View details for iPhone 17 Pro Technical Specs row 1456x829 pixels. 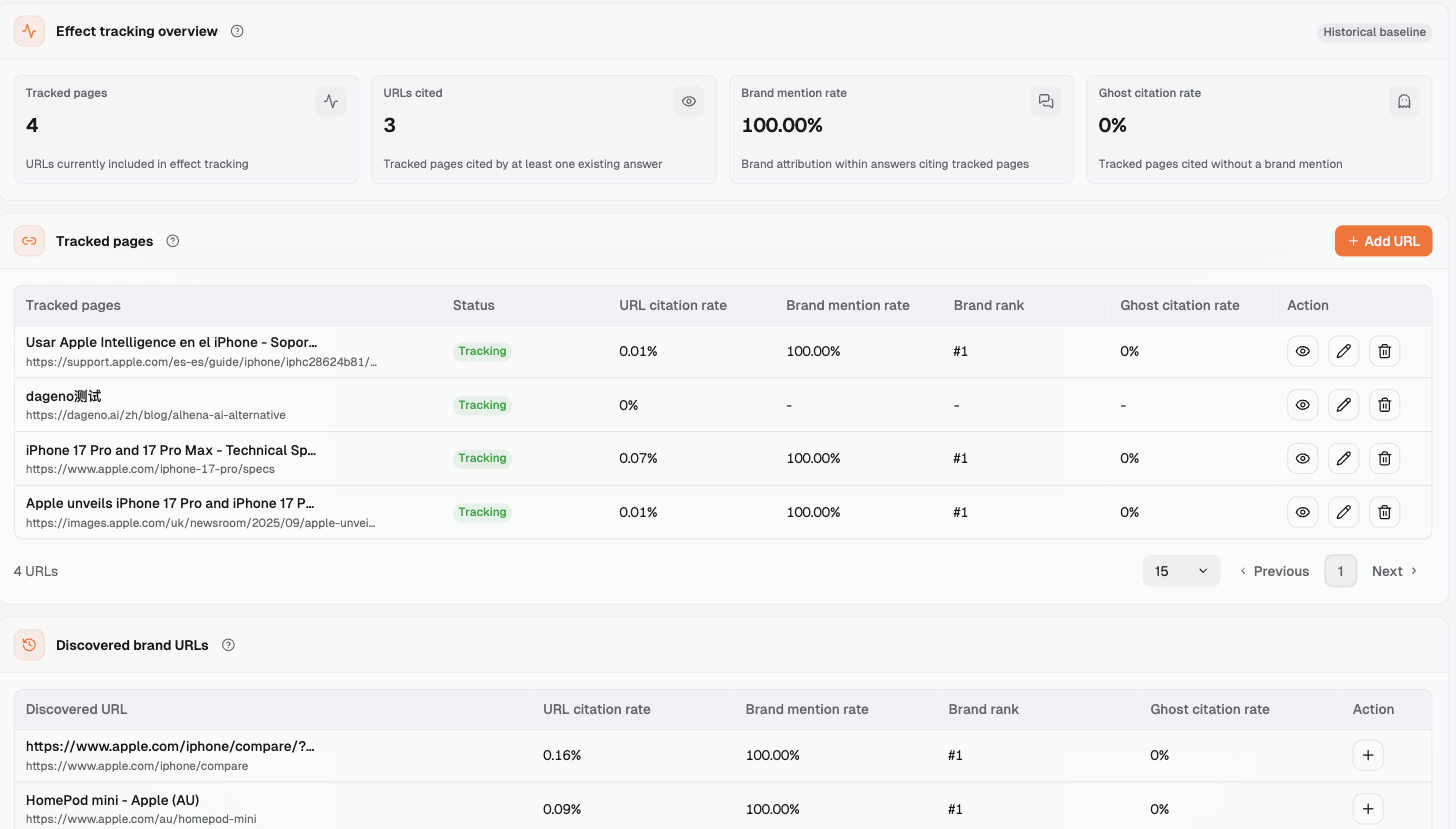coord(1303,458)
